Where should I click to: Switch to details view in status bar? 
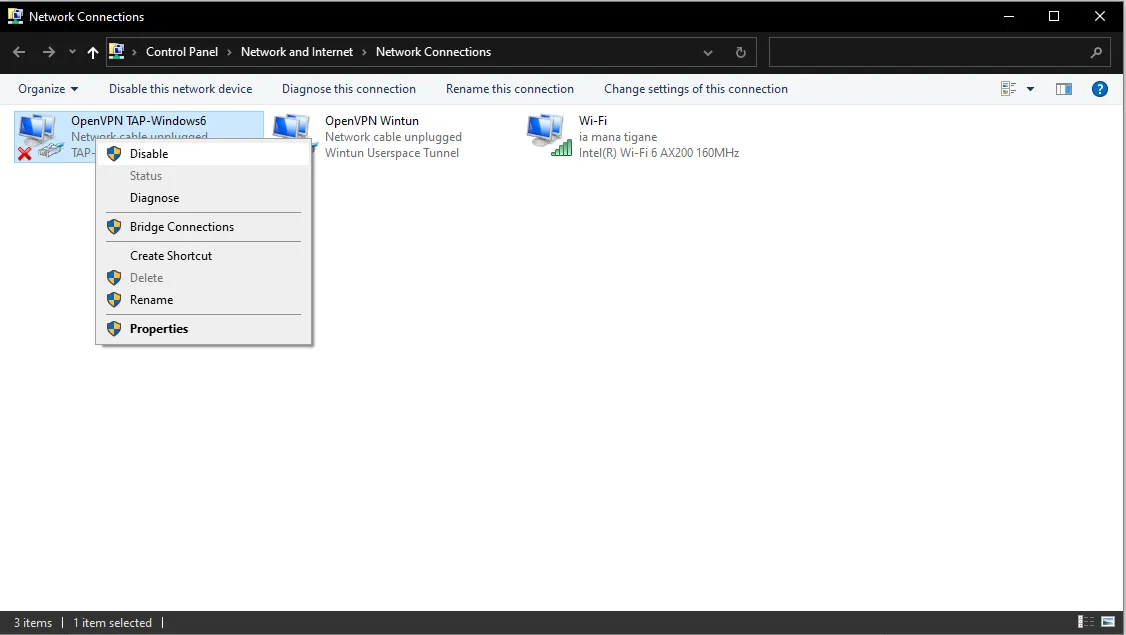(1086, 622)
